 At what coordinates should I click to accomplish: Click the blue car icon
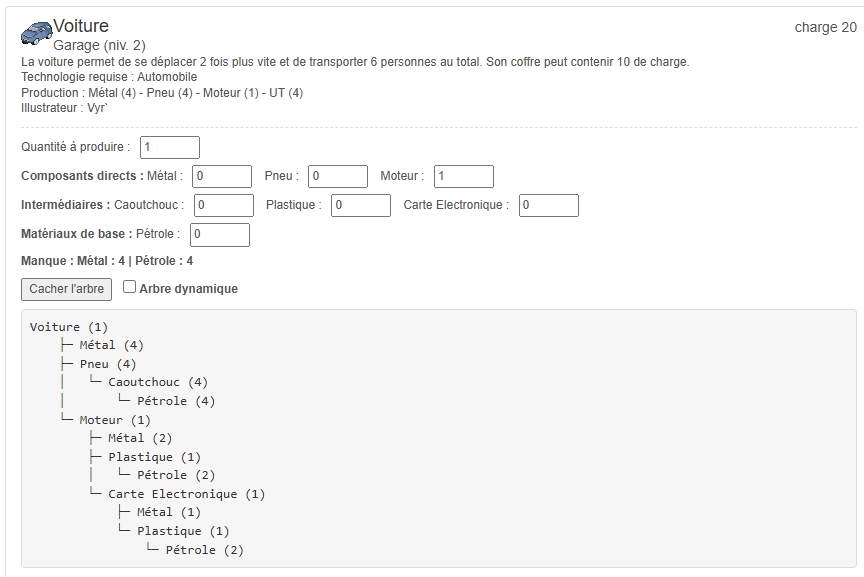click(36, 34)
